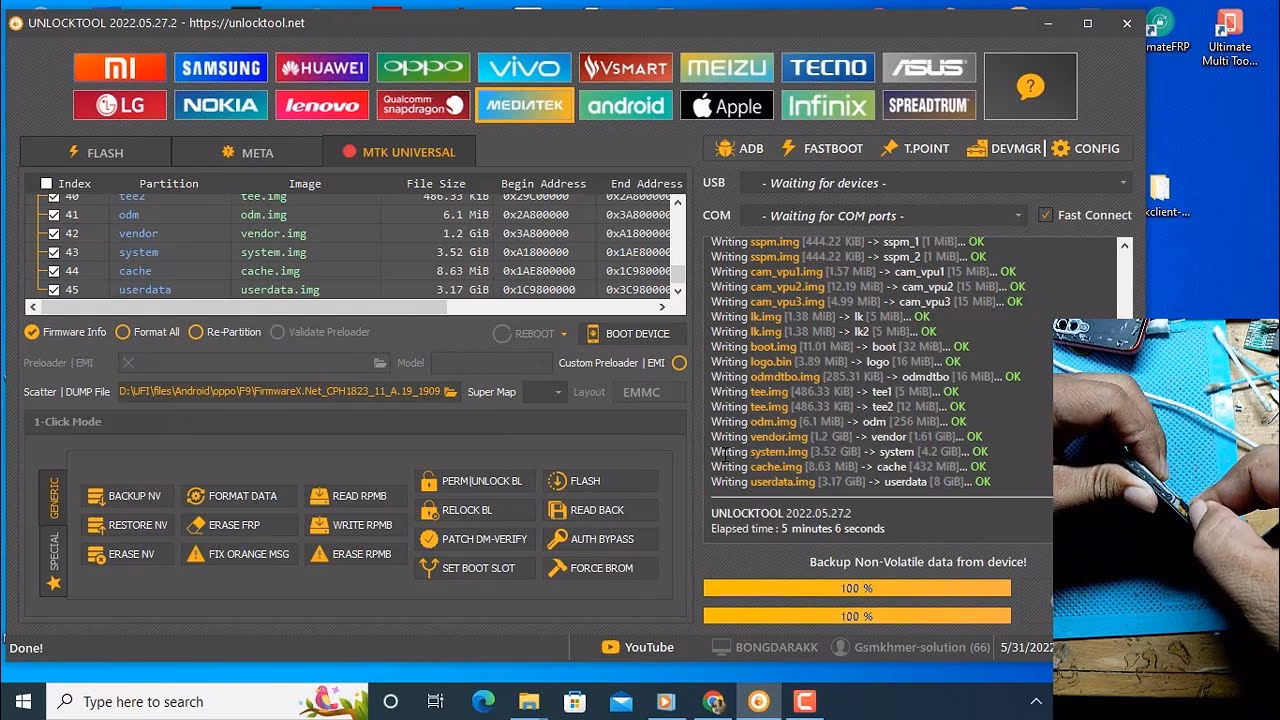Viewport: 1280px width, 720px height.
Task: Switch to the META tab
Action: [247, 152]
